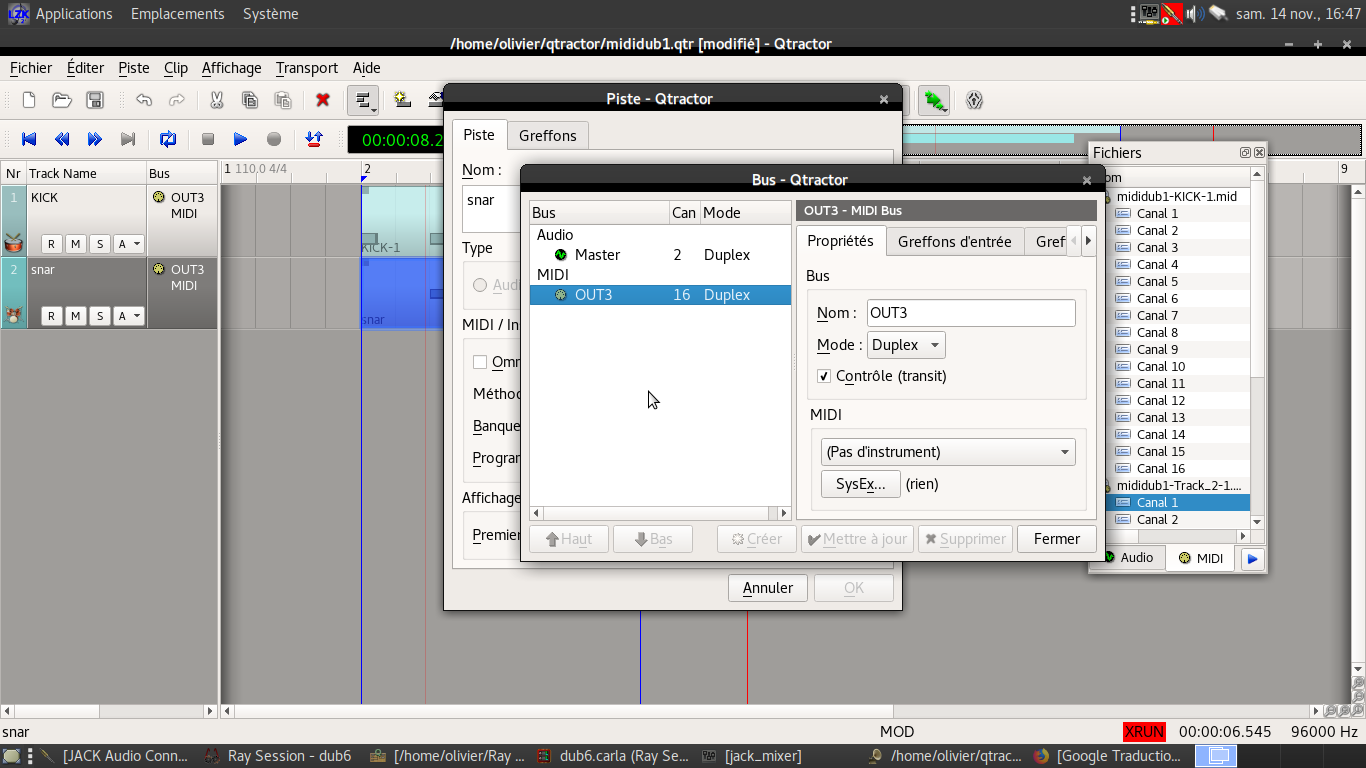Screen dimensions: 1366x768
Task: Click the Fast Forward transport button
Action: click(x=95, y=139)
